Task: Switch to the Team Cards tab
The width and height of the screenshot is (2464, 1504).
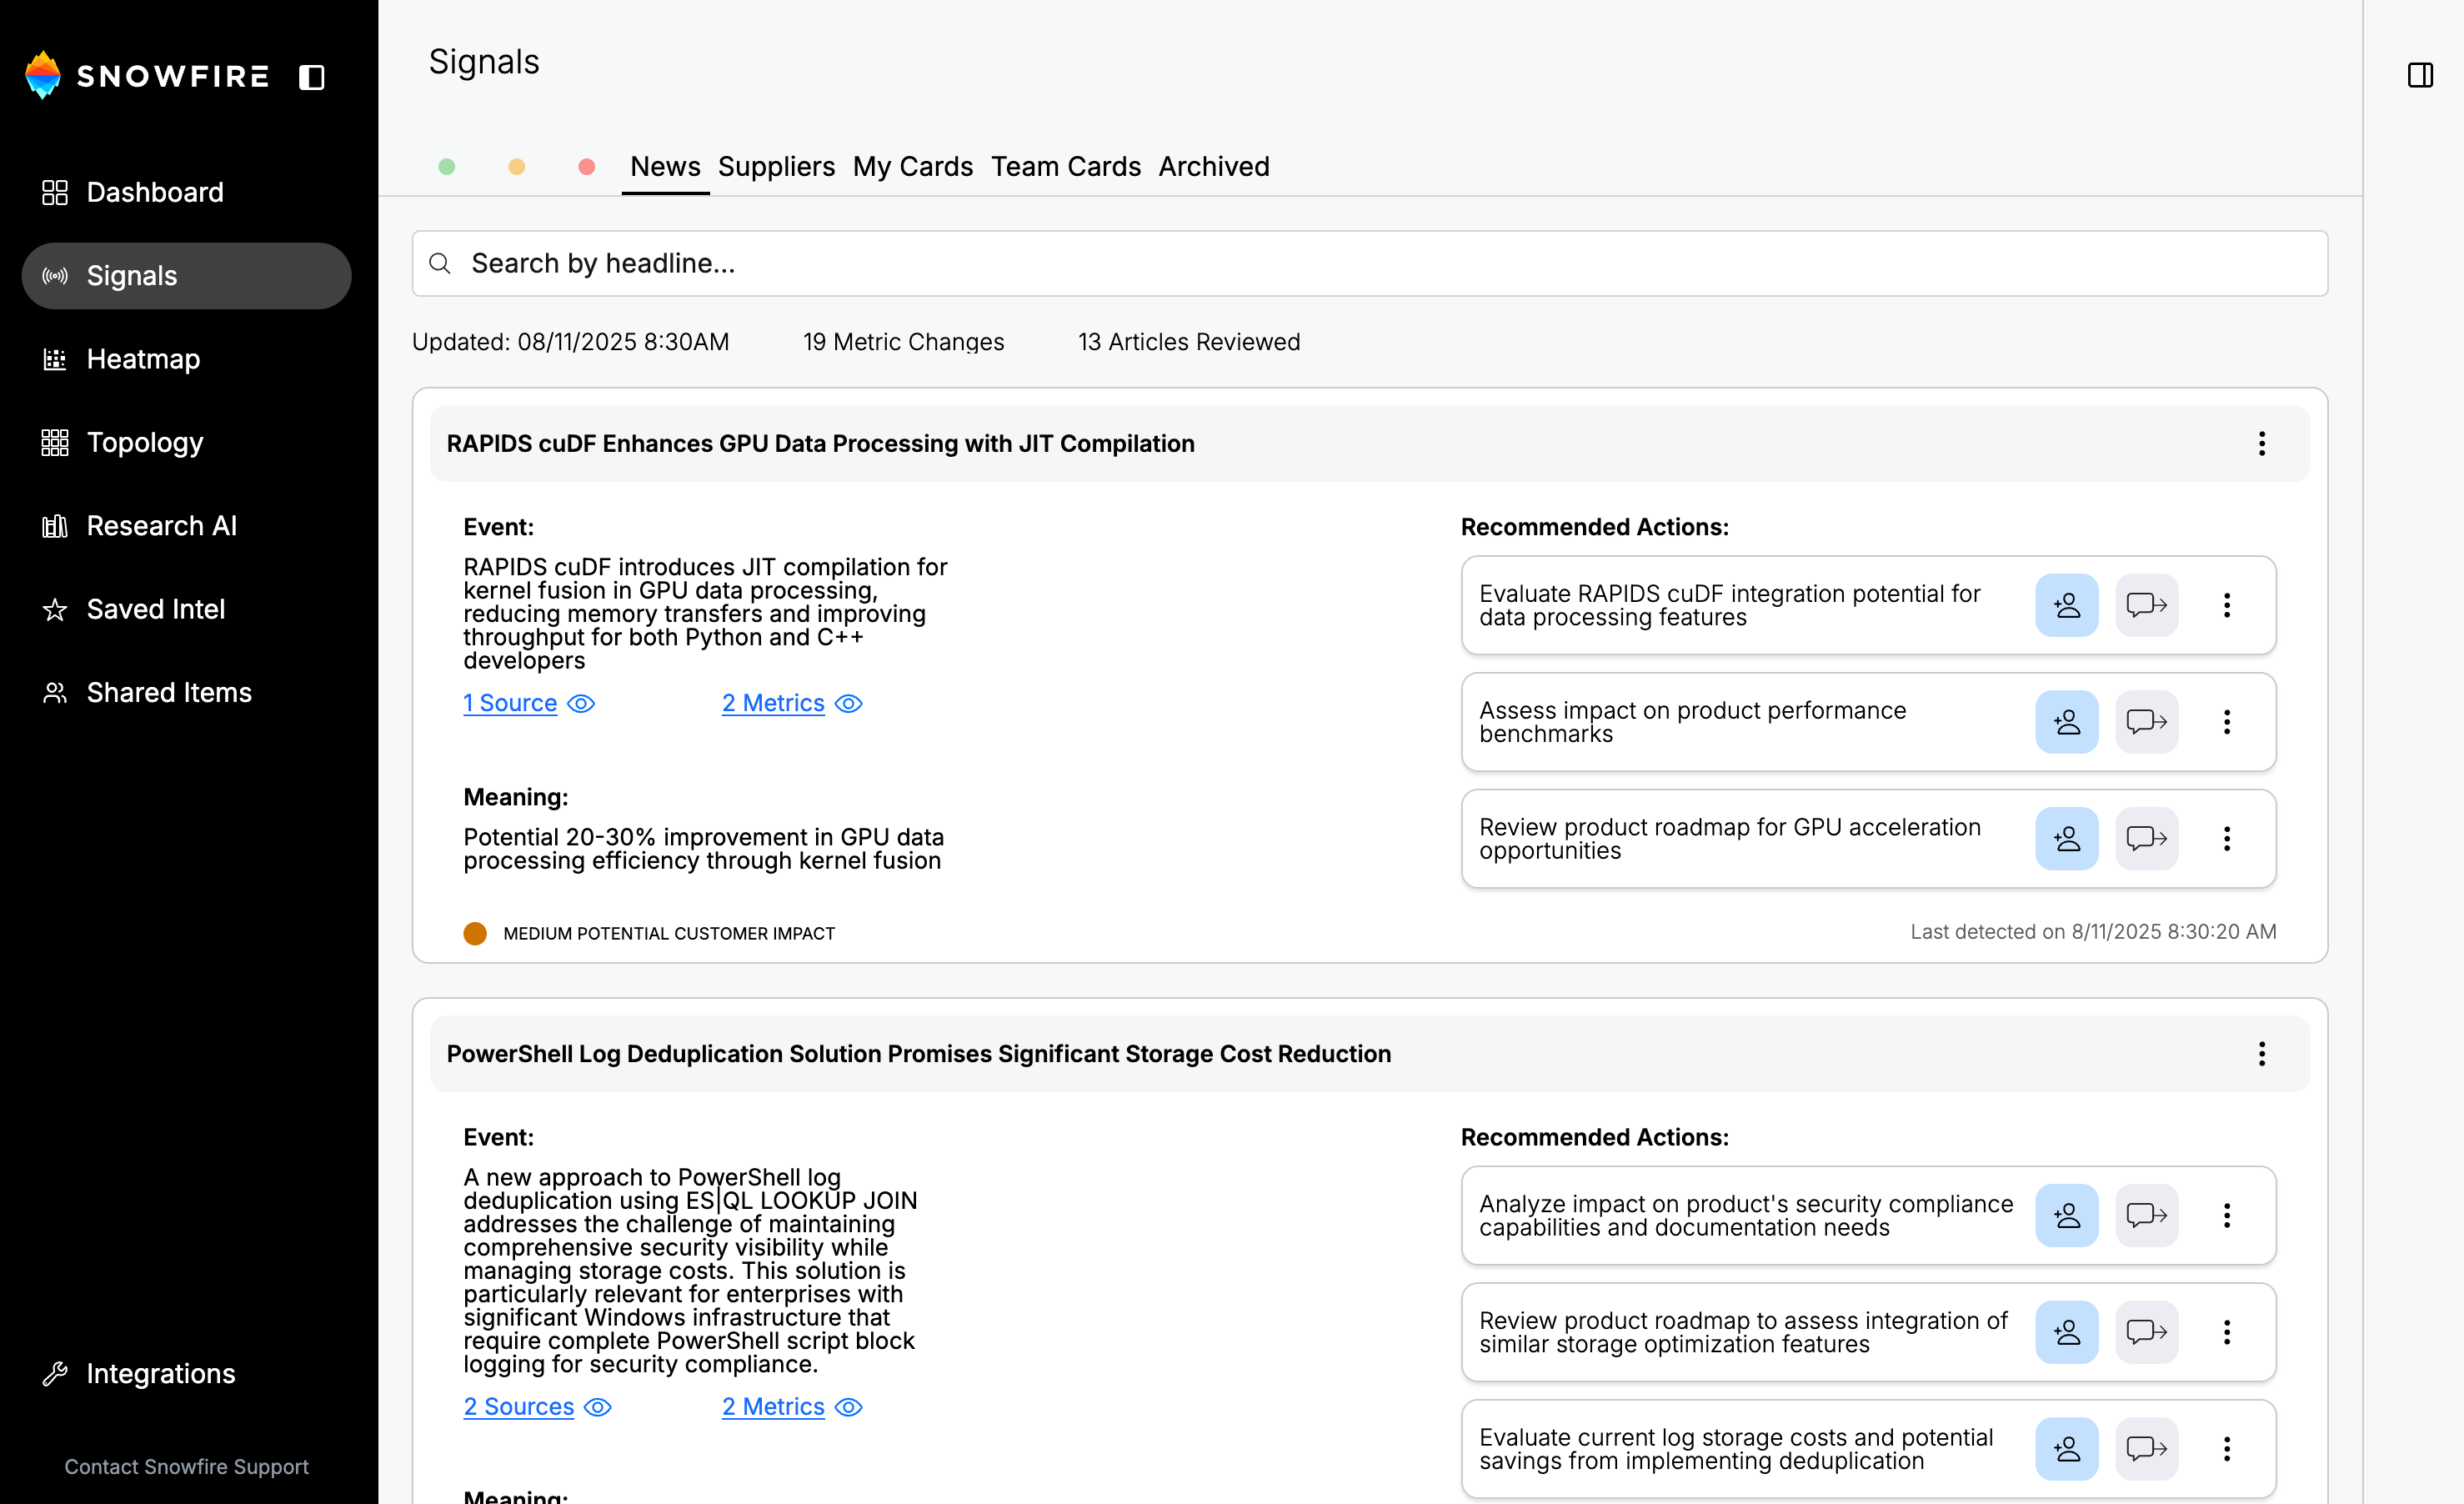Action: coord(1066,166)
